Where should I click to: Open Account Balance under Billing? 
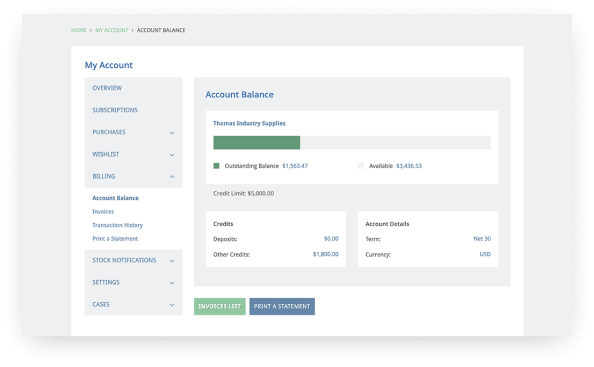116,198
